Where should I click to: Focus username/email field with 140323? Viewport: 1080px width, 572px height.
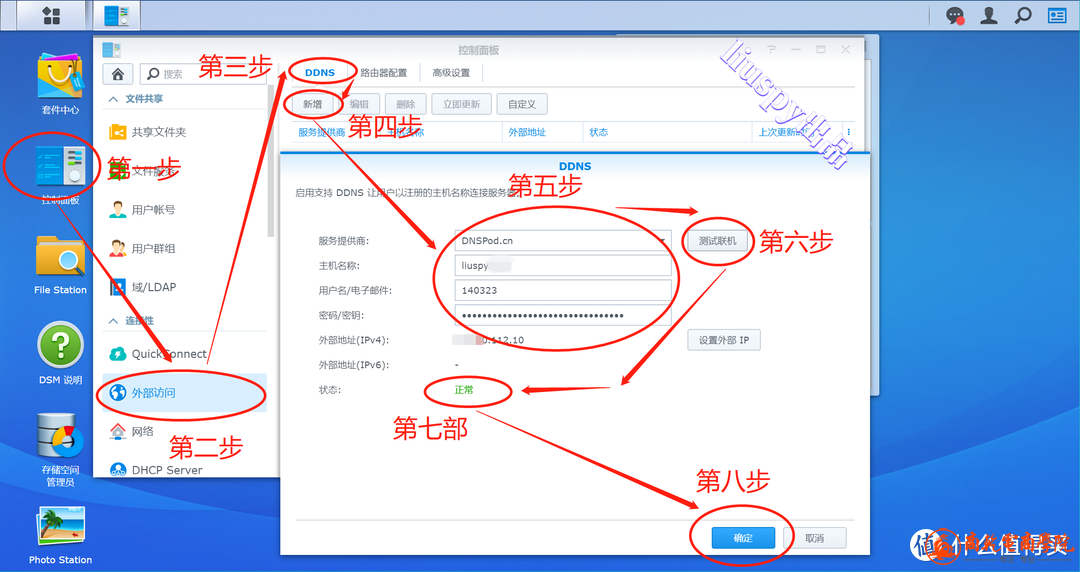tap(563, 290)
